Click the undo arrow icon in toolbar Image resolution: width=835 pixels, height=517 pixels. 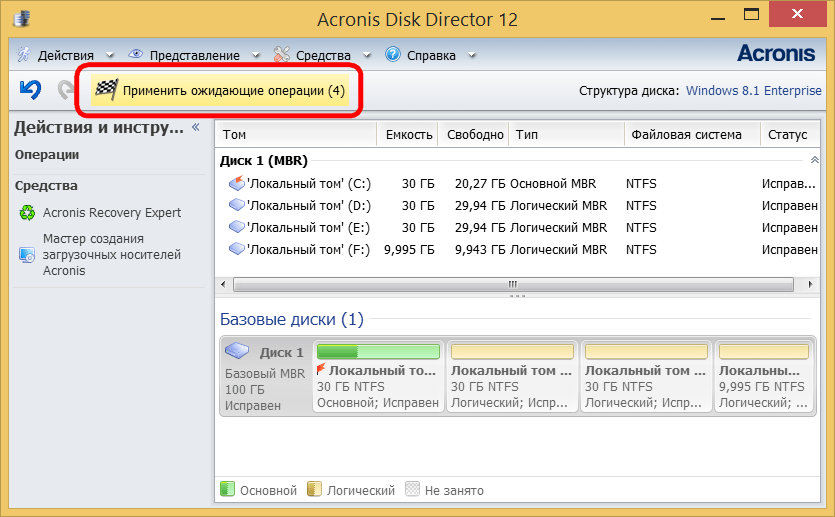[30, 90]
